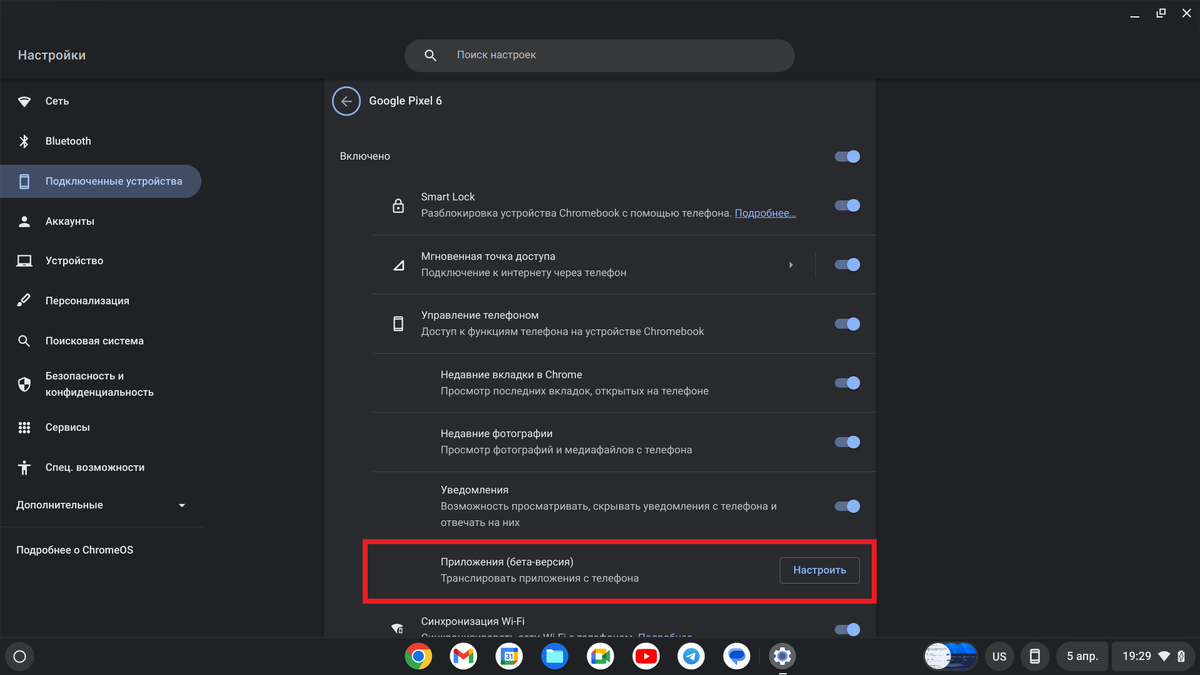Open Сервисы settings section
The height and width of the screenshot is (675, 1200).
point(100,427)
